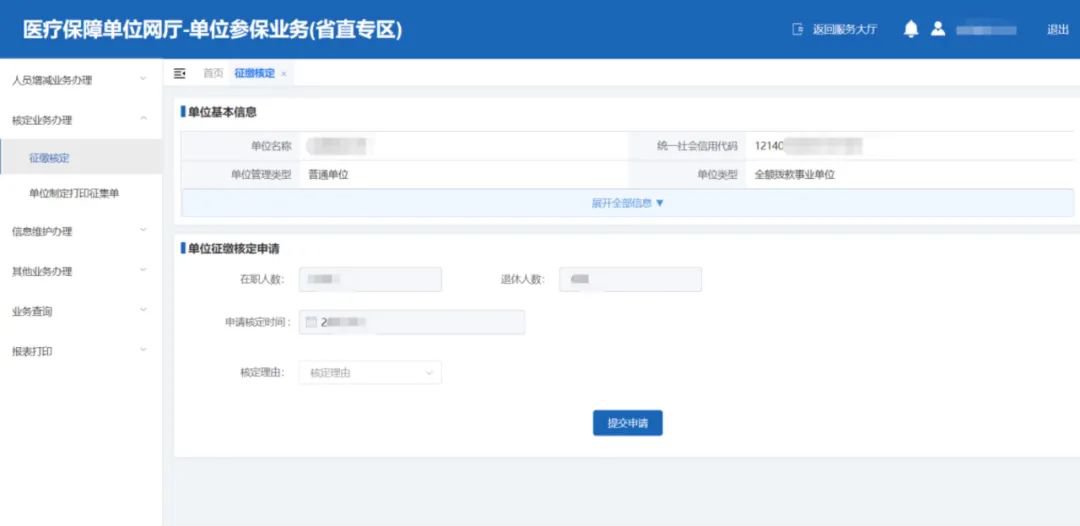Click the 在职人数 input field
Screen dimensions: 1080x526
click(370, 279)
